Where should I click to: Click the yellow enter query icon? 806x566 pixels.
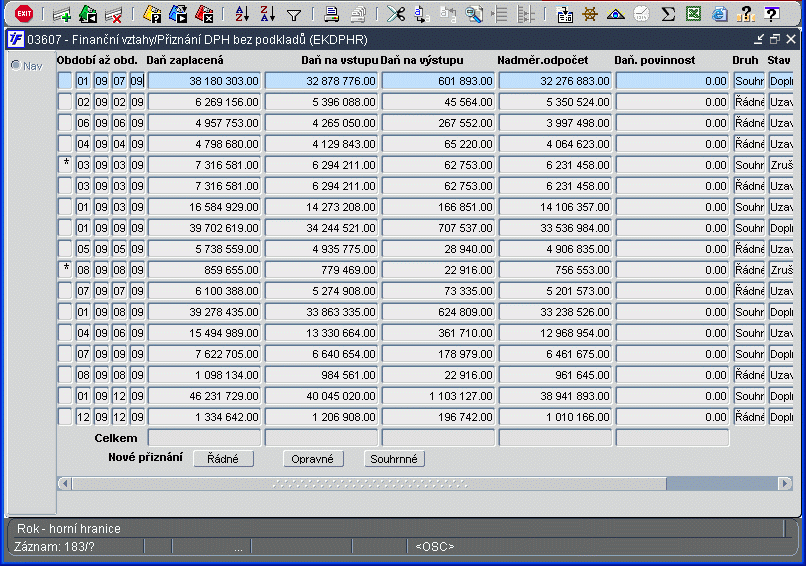coord(152,14)
